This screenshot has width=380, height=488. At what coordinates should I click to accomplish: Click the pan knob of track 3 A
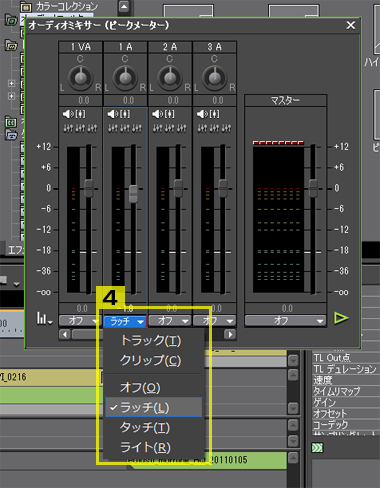coord(214,78)
